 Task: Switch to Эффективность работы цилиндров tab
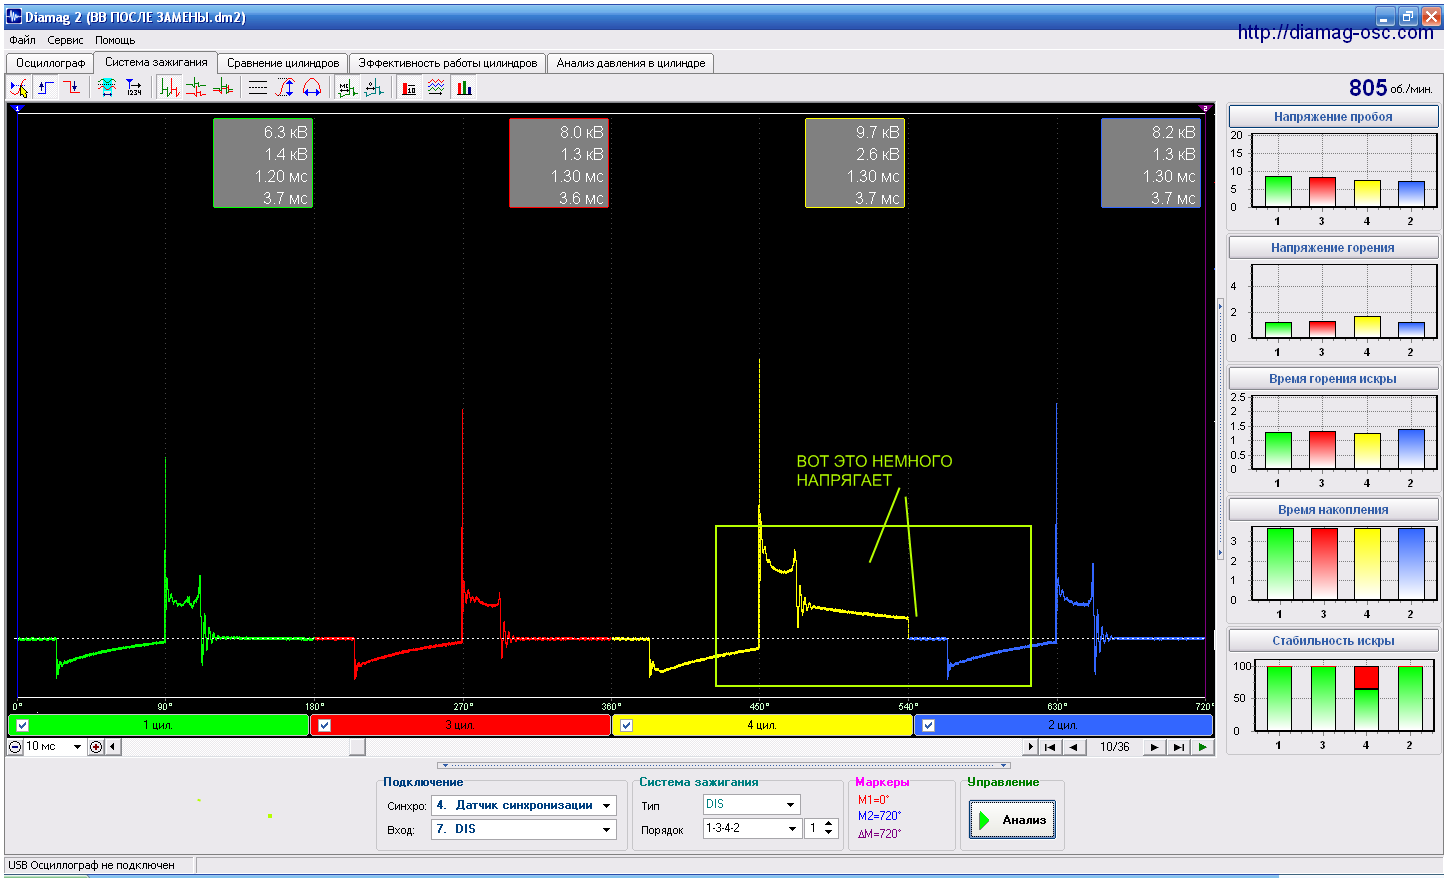[x=448, y=63]
